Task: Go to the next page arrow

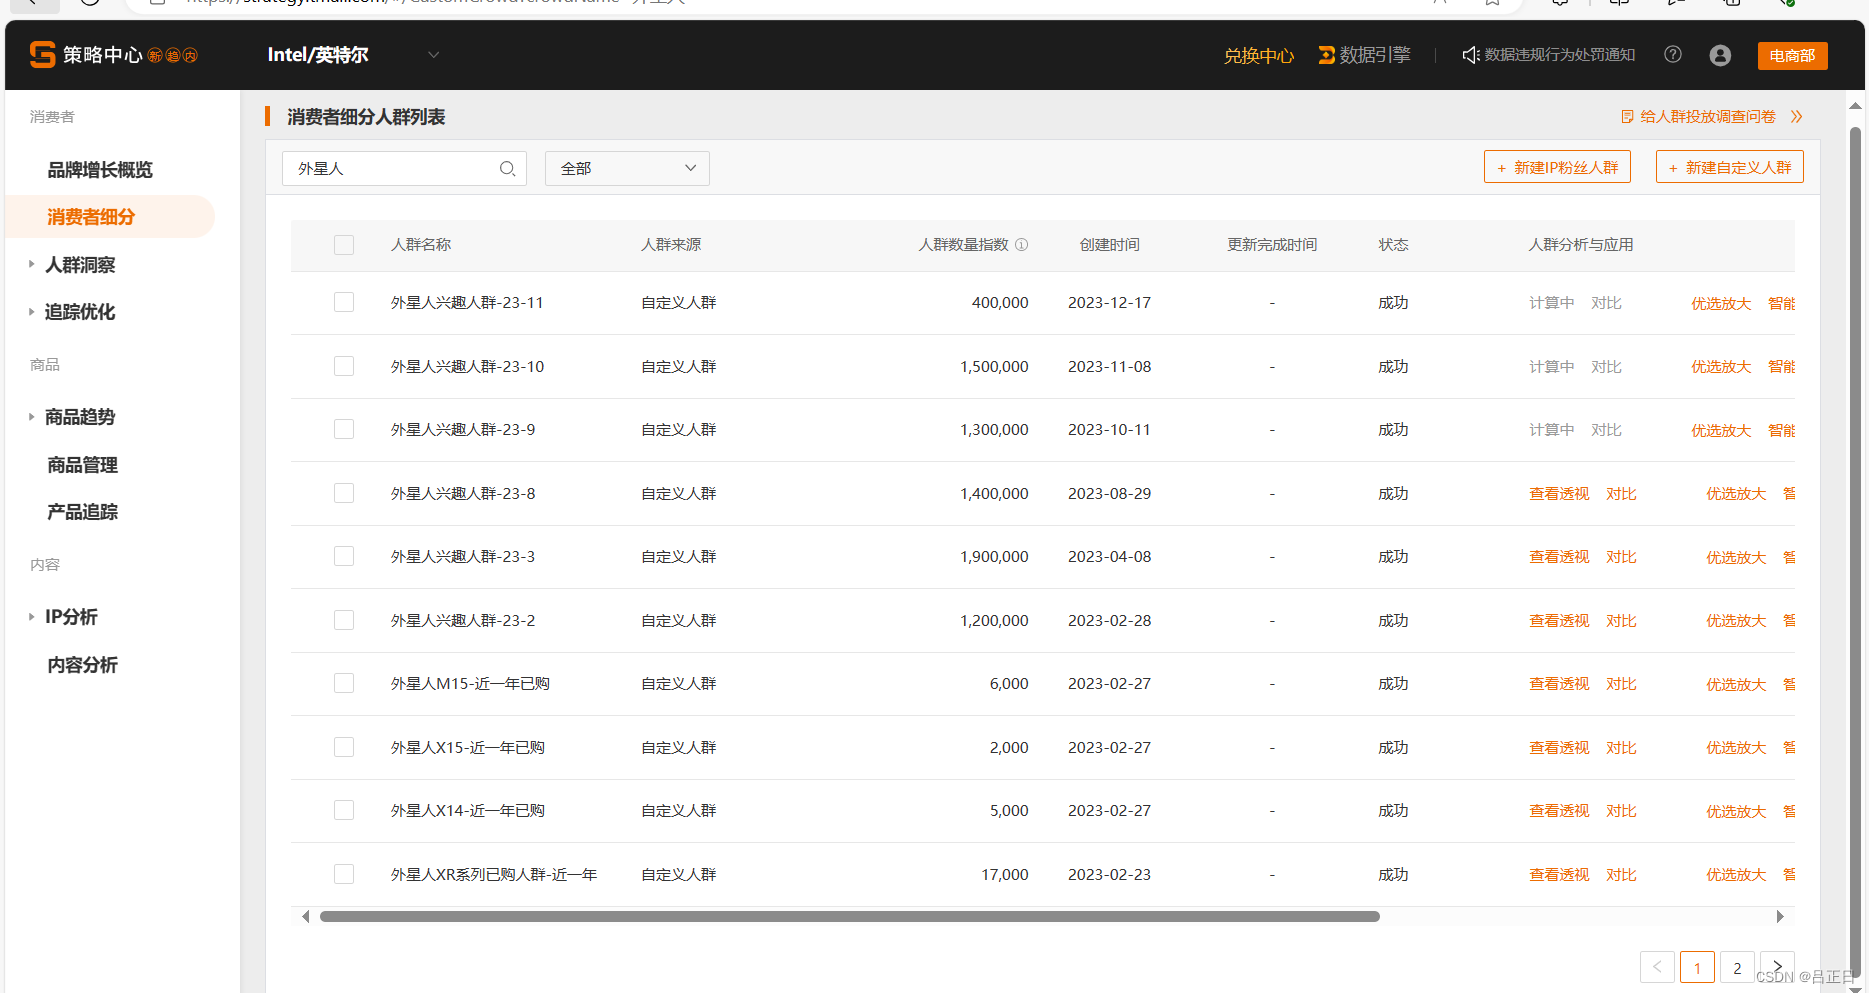Action: pos(1777,967)
